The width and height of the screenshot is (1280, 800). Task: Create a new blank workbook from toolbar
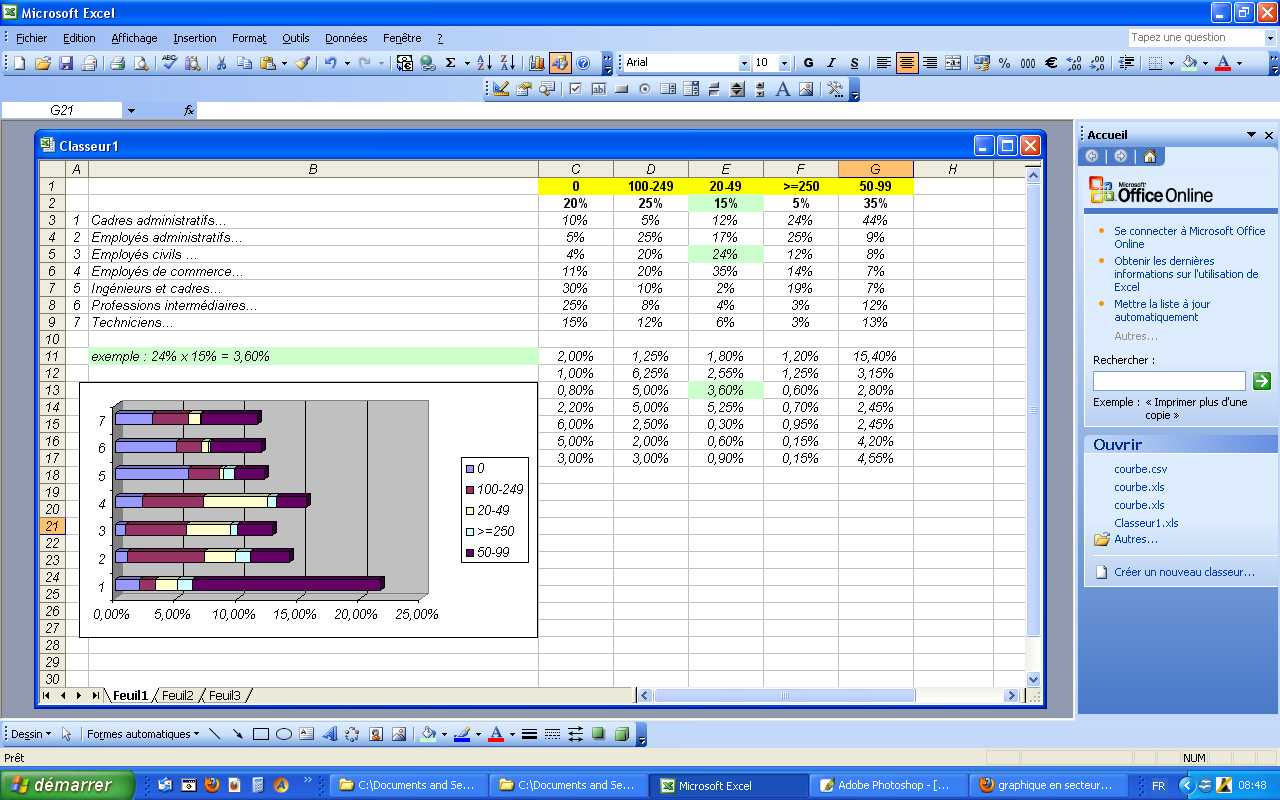[19, 63]
